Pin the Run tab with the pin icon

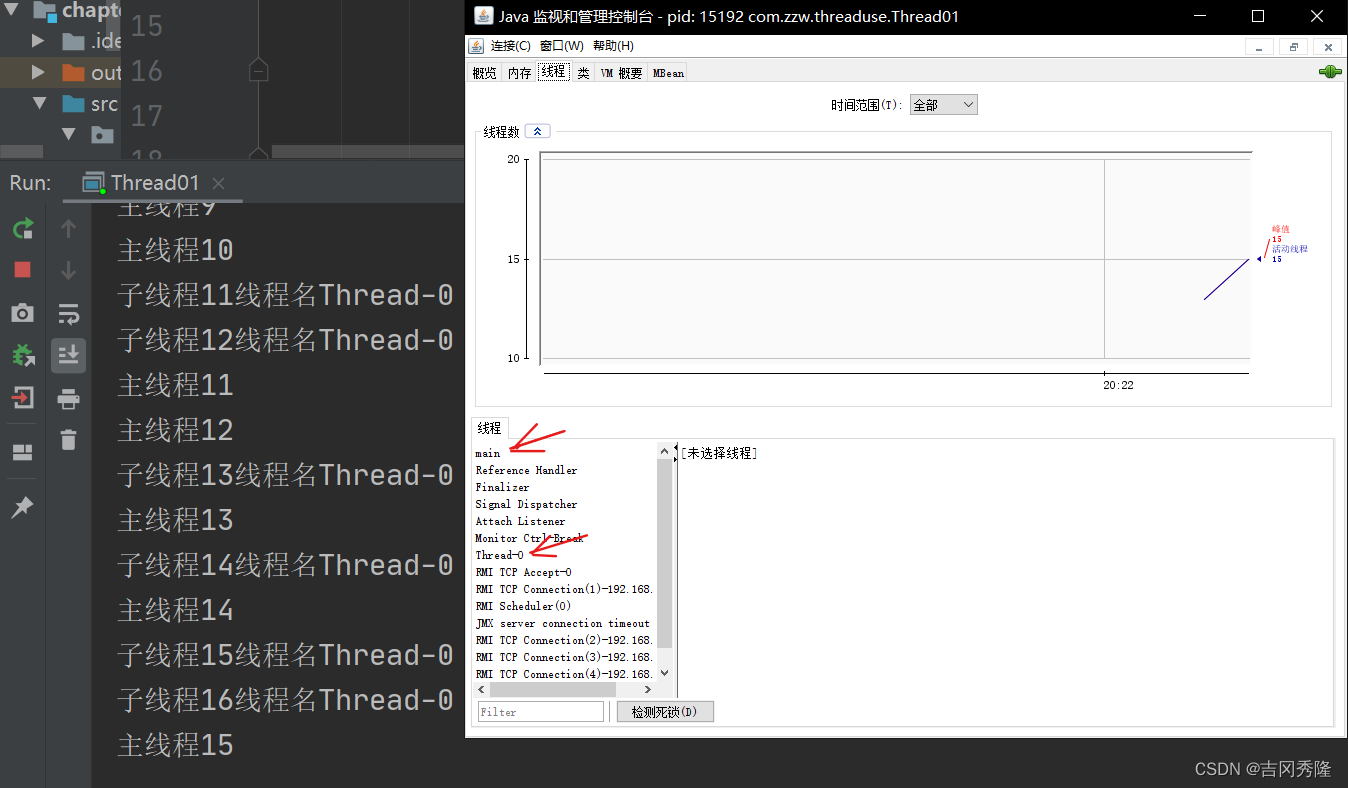[x=22, y=507]
